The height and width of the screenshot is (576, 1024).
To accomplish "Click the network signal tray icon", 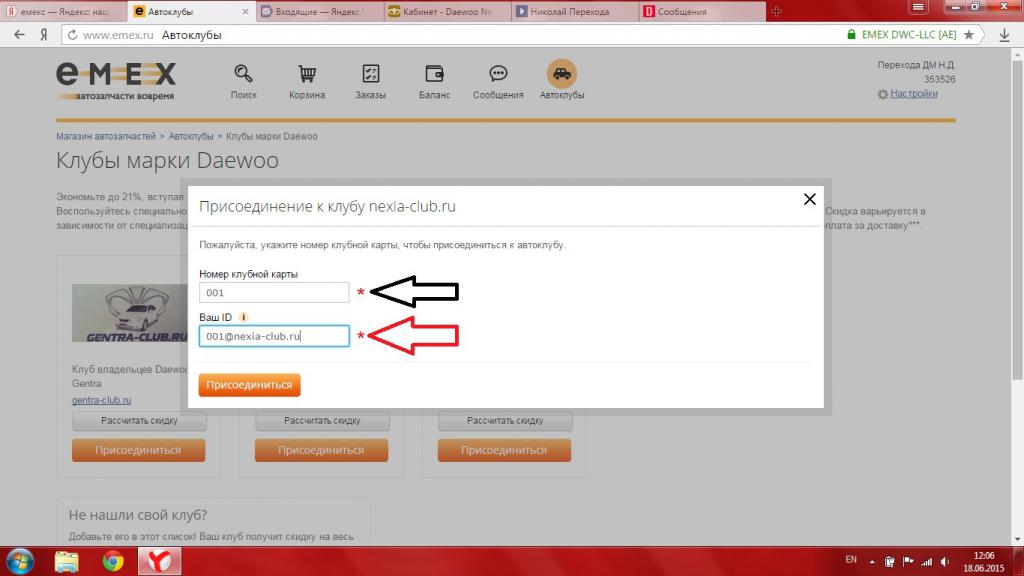I will click(927, 562).
